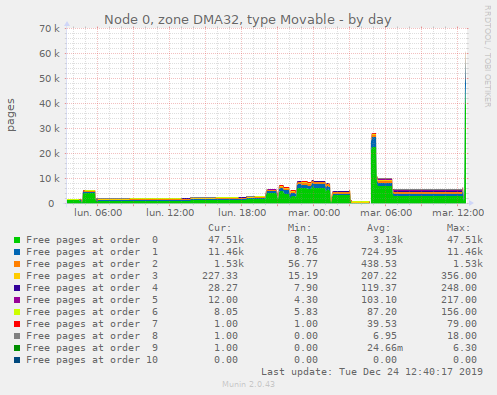Click order 5 average value 103.10
Image resolution: width=497 pixels, height=395 pixels.
[379, 300]
